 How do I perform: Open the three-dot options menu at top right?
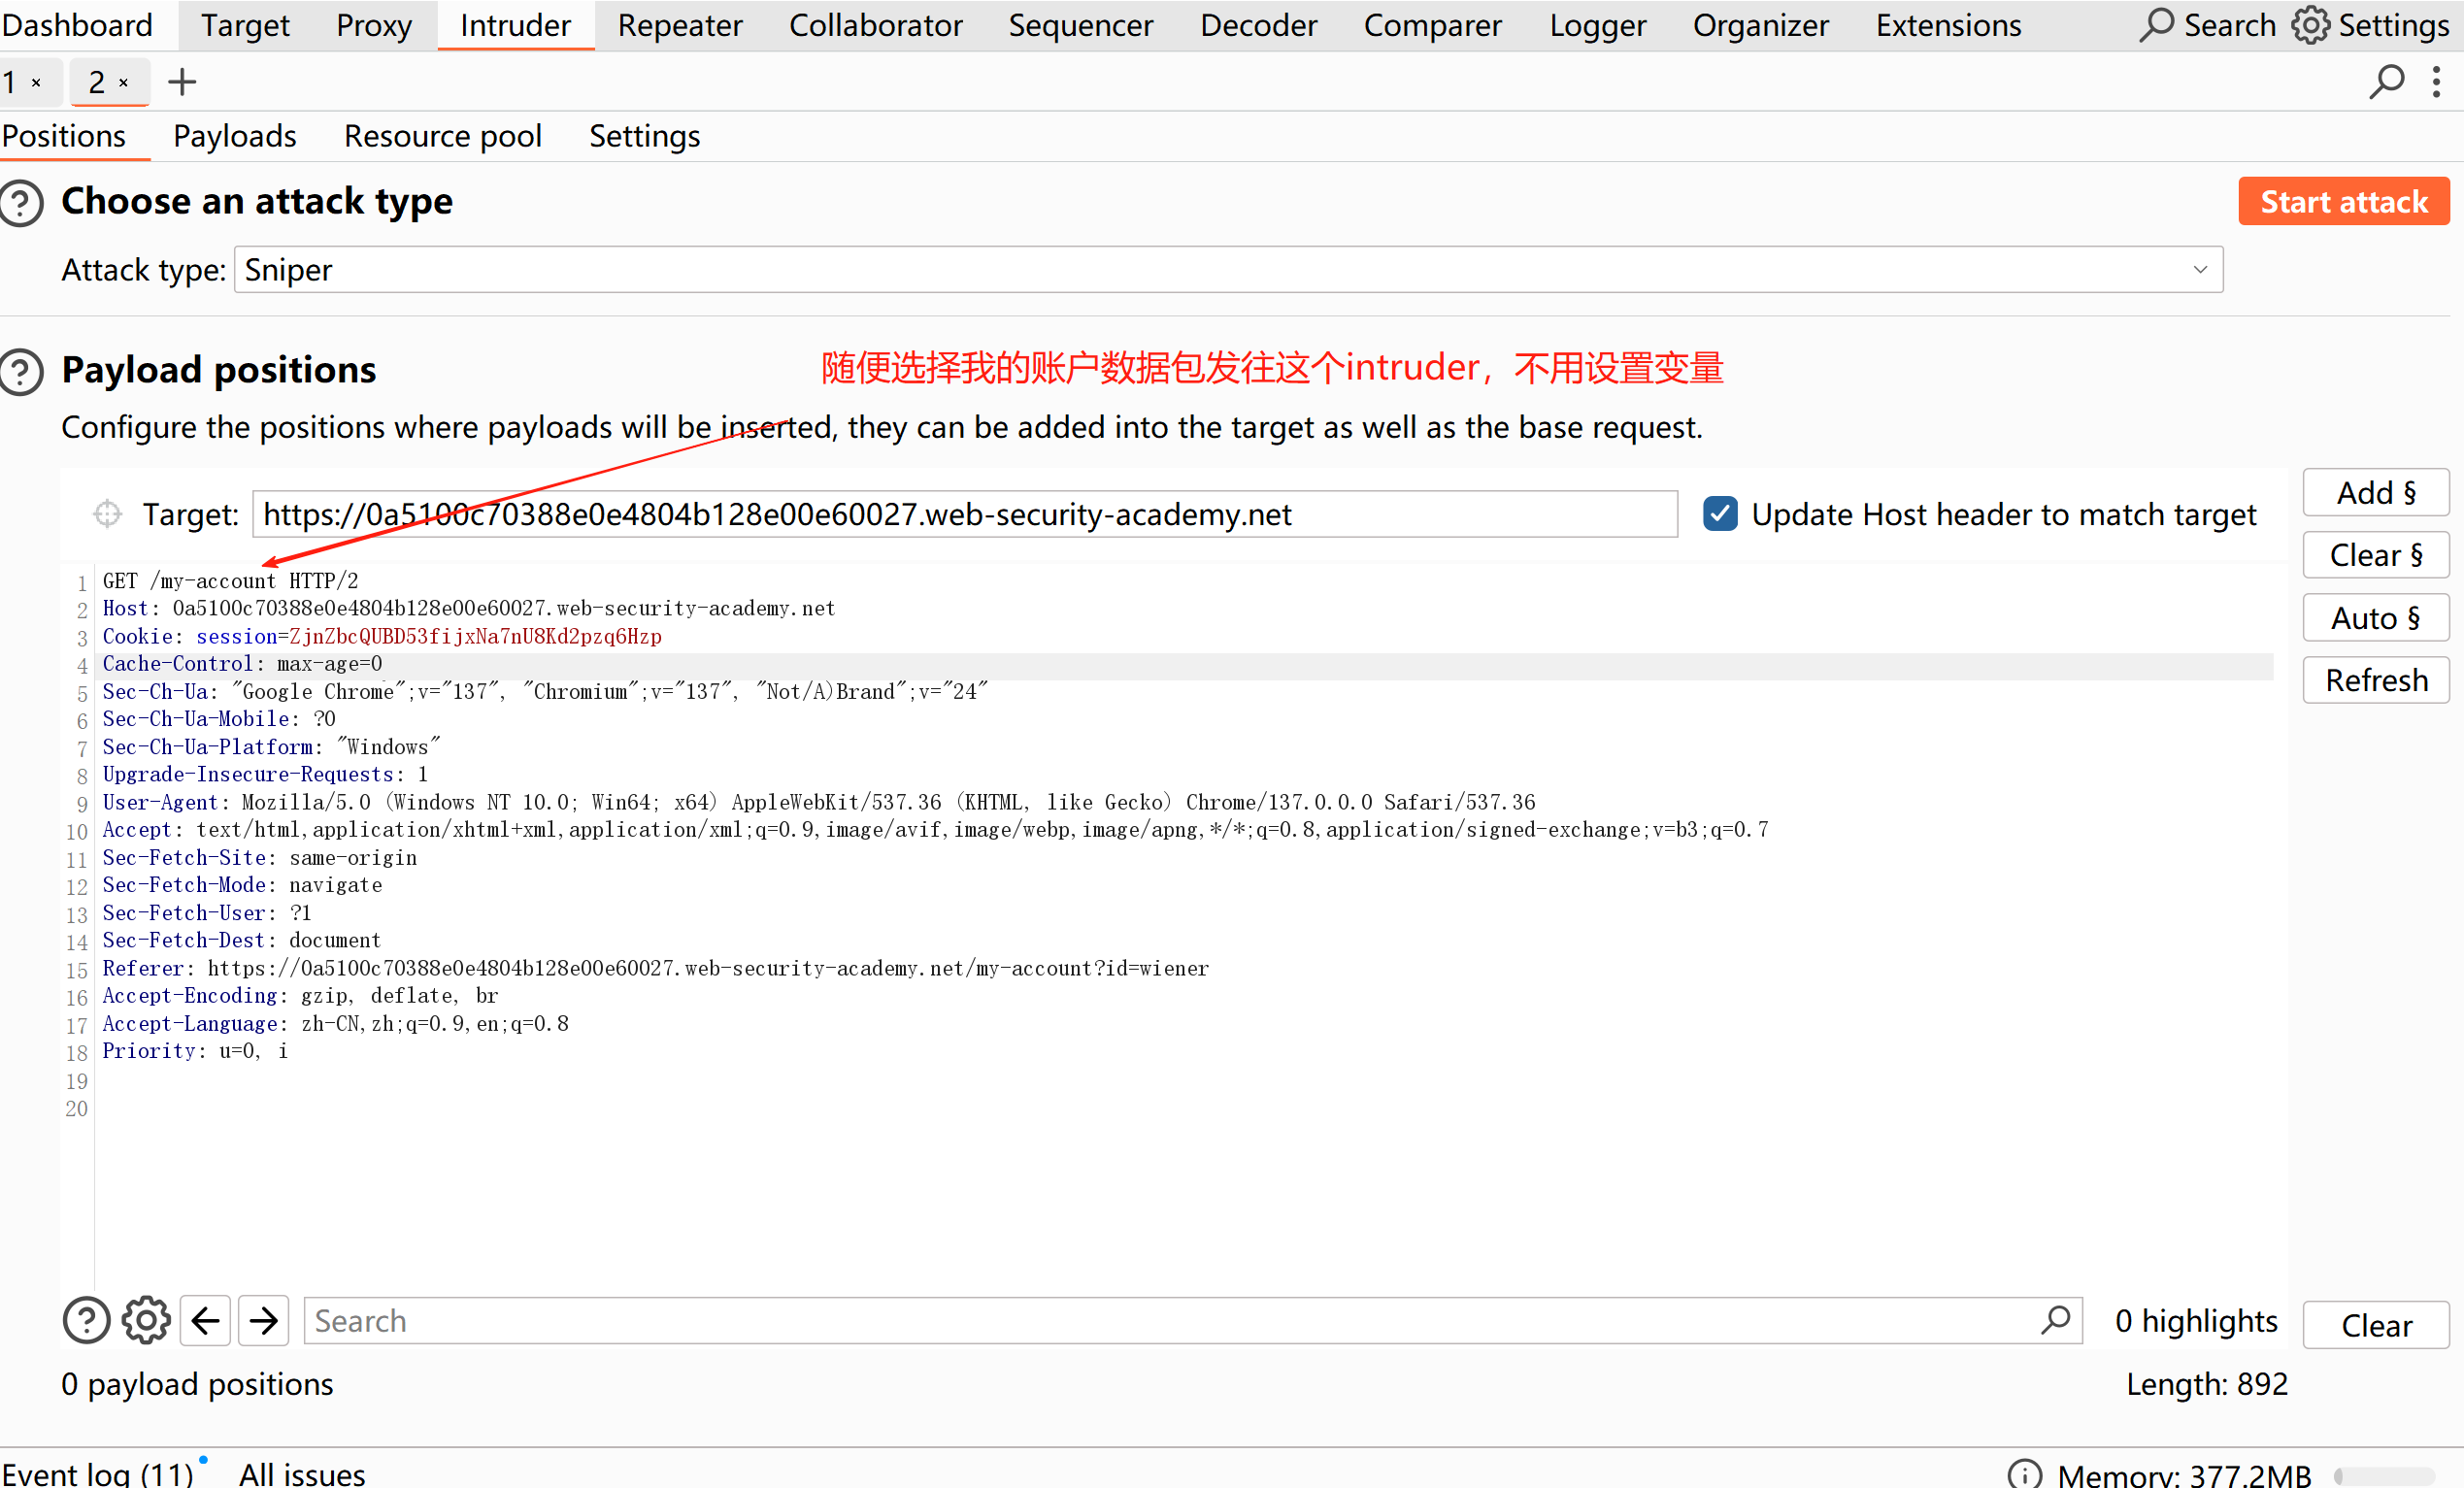coord(2436,82)
